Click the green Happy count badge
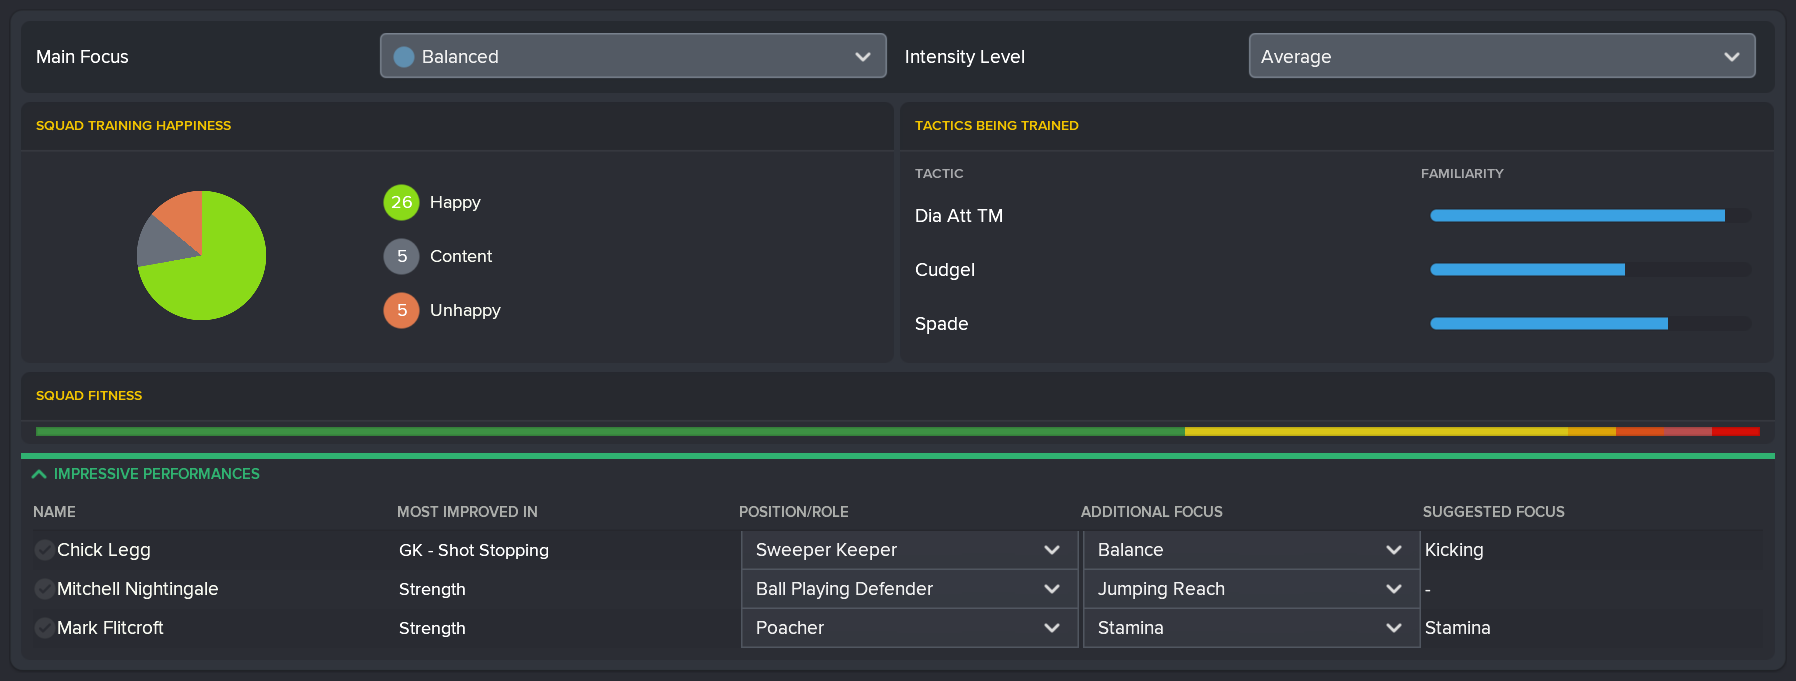 401,203
